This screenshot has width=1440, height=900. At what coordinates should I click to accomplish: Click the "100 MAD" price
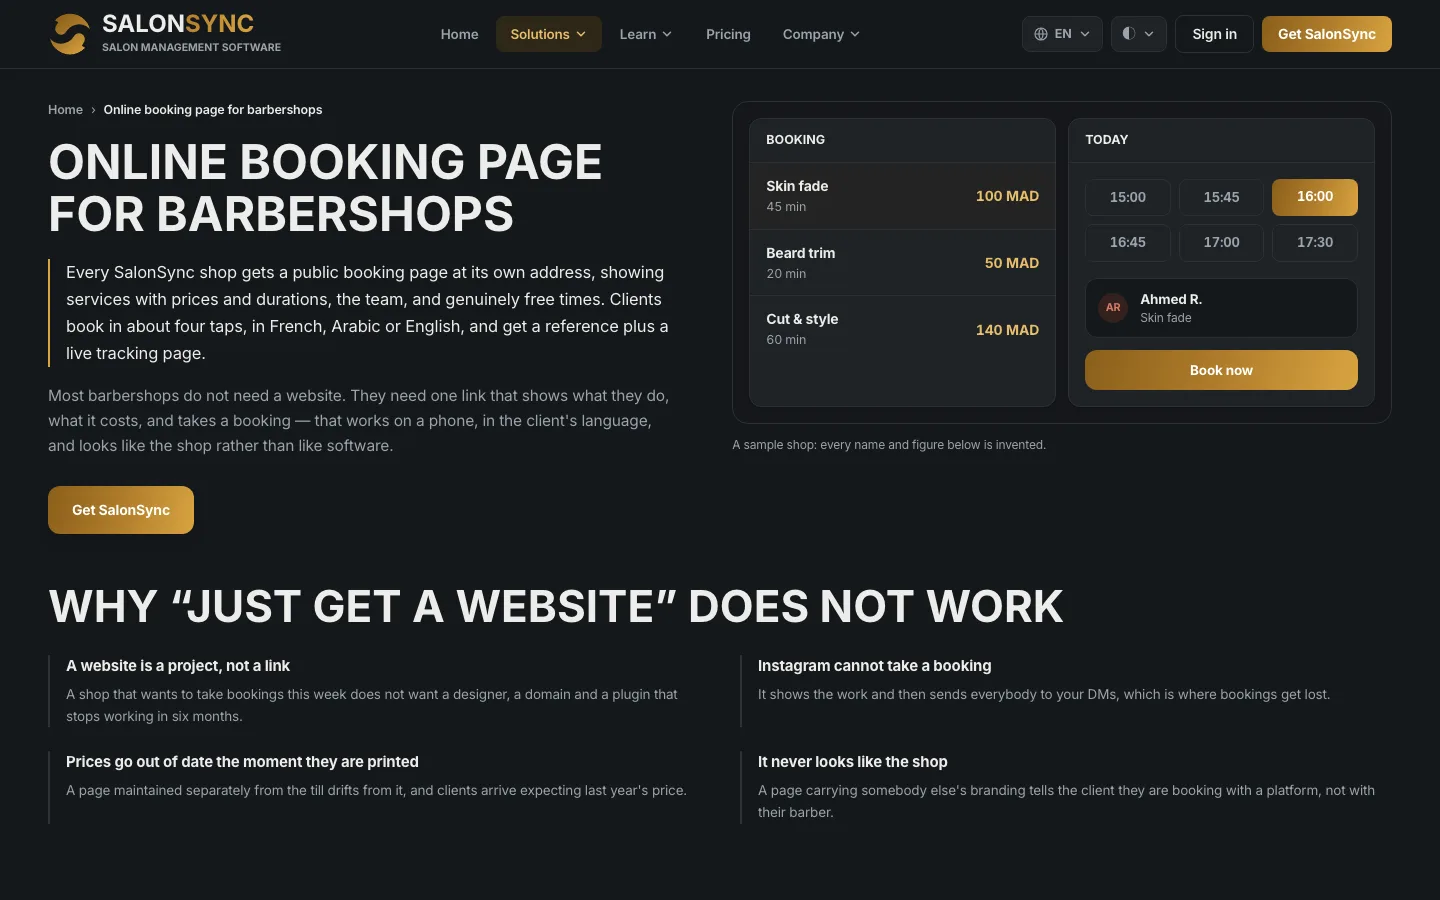(1007, 196)
